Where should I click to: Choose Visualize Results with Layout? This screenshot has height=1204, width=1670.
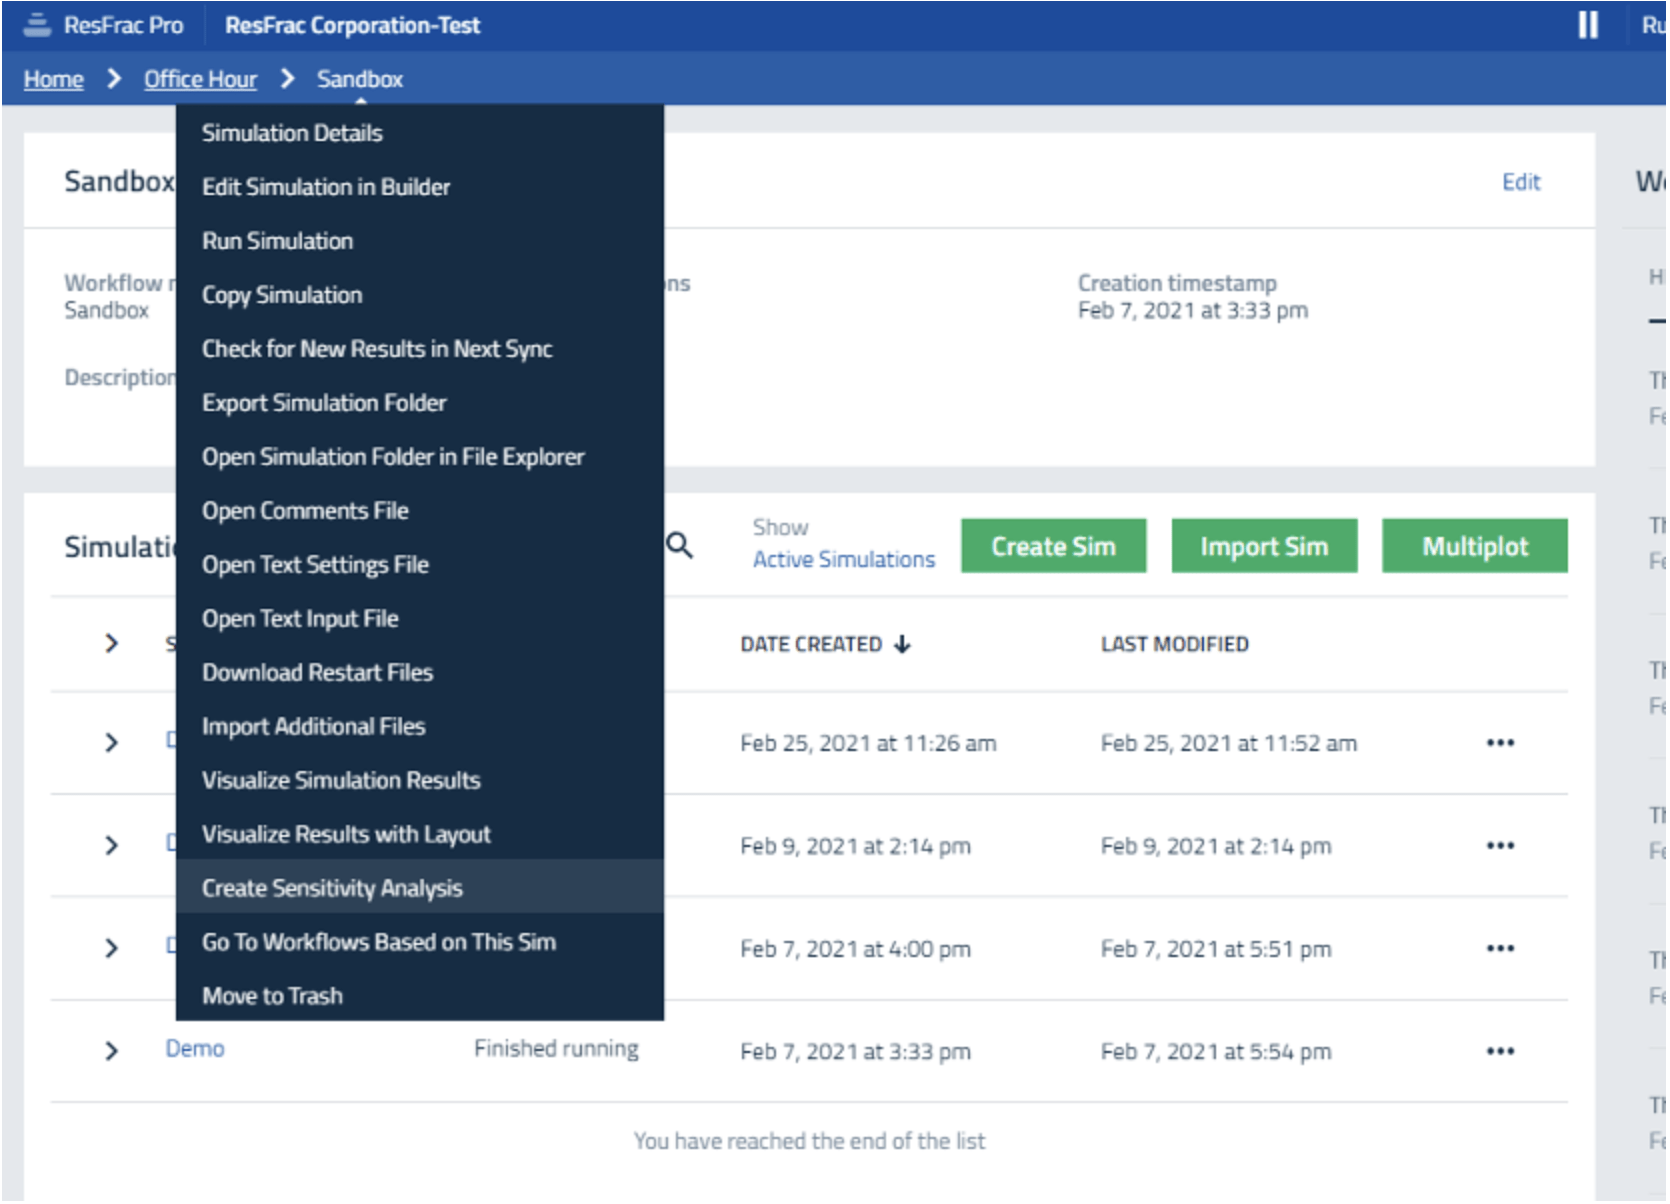click(x=420, y=835)
